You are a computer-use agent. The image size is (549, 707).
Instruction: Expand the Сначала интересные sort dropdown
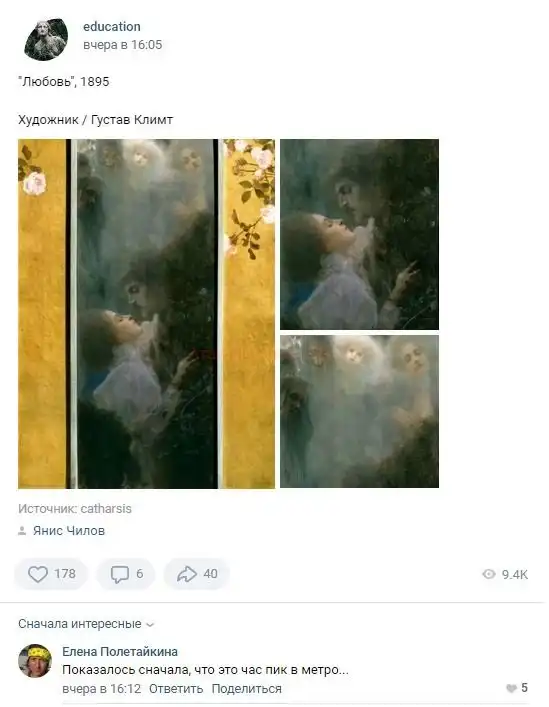coord(86,624)
